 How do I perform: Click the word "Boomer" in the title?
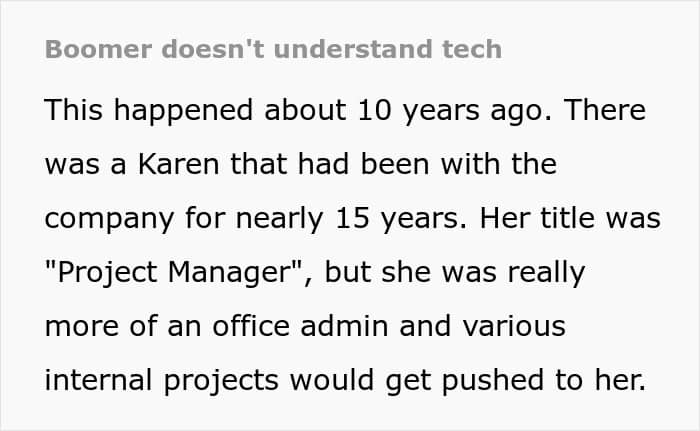pos(98,49)
